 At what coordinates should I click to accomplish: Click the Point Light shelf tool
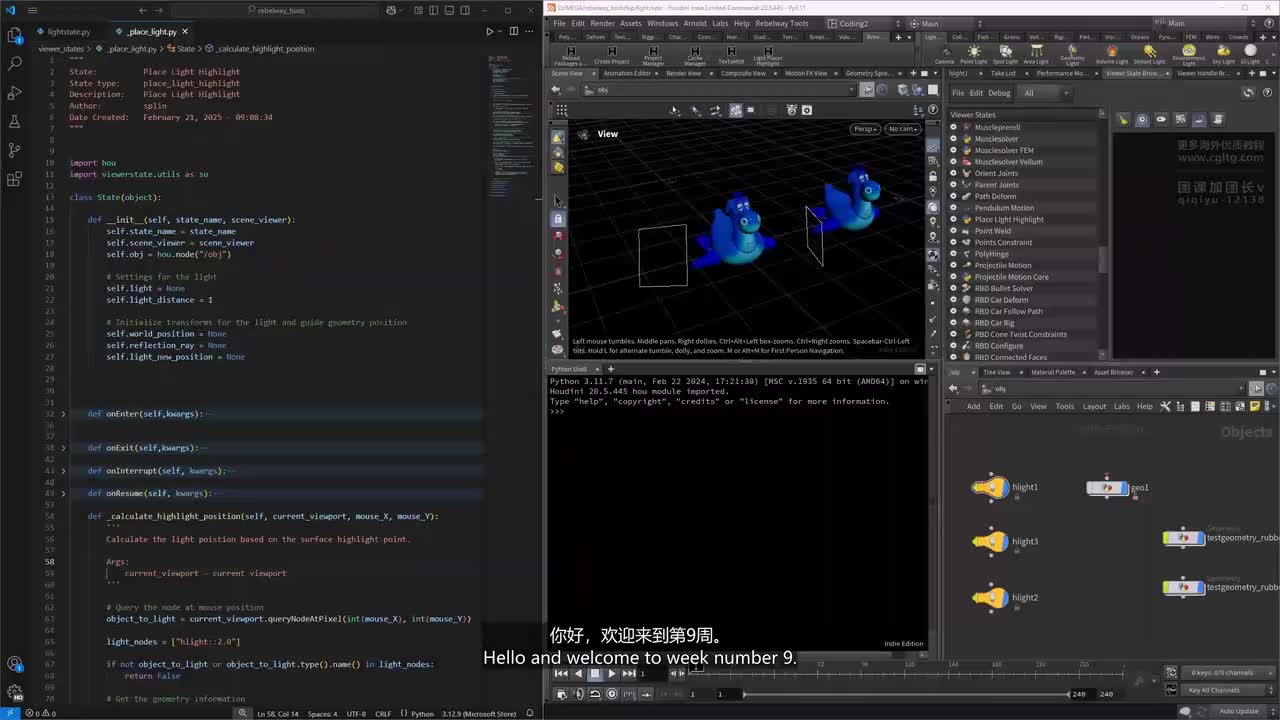[x=973, y=54]
